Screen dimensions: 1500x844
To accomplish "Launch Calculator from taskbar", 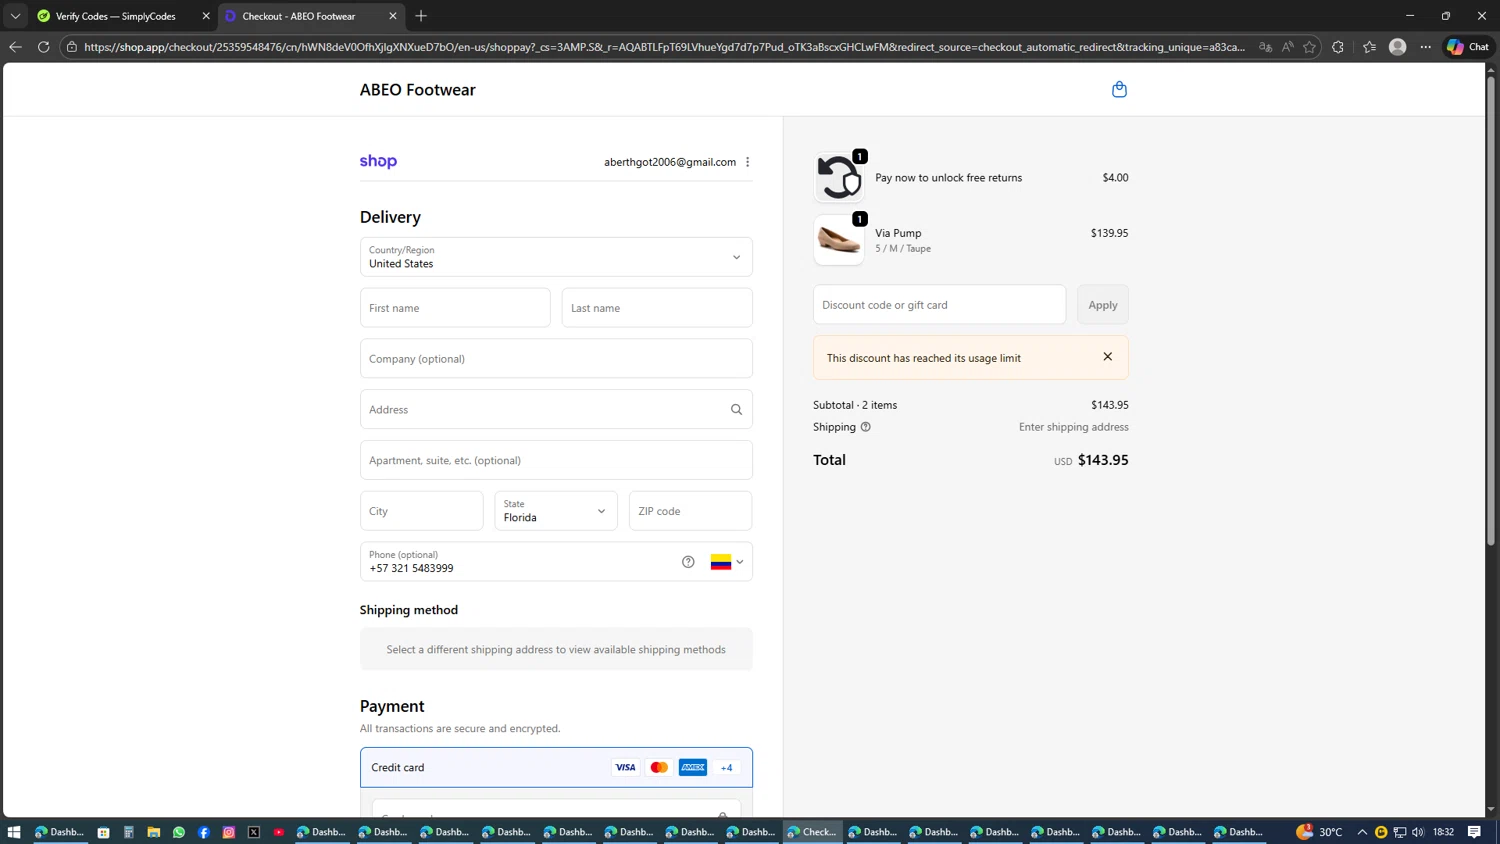I will pos(128,832).
